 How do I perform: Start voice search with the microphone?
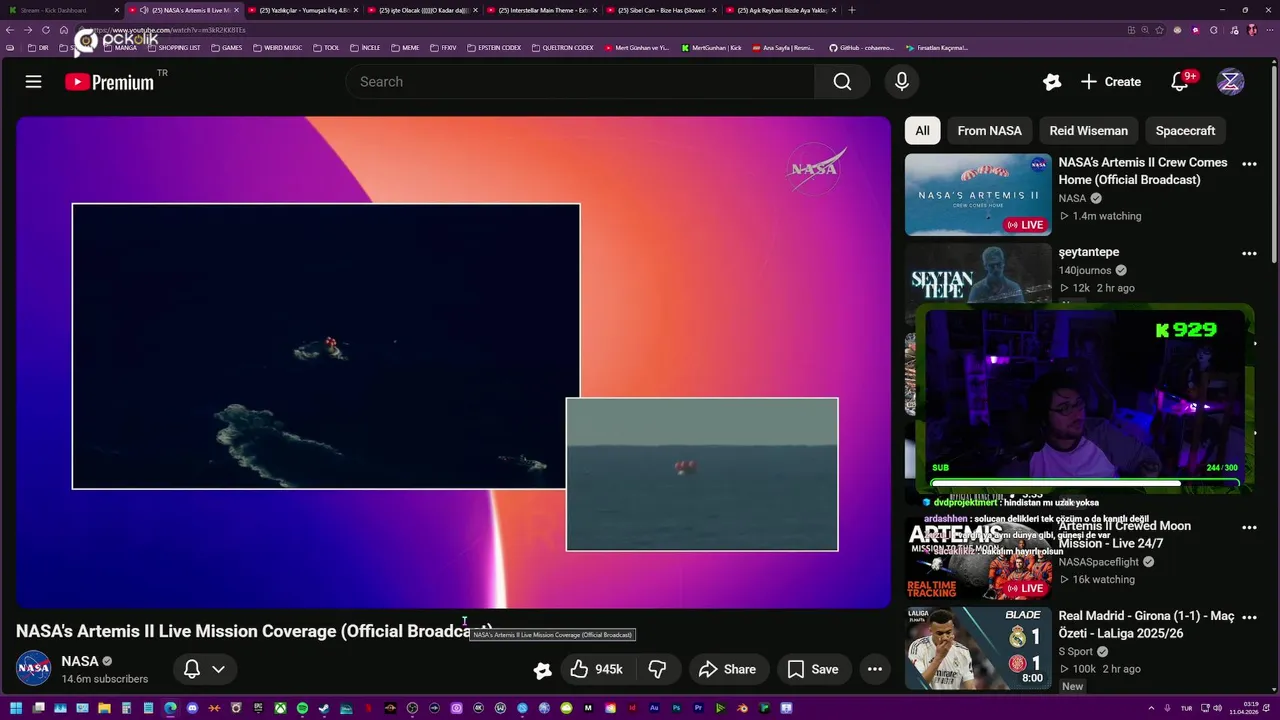901,82
